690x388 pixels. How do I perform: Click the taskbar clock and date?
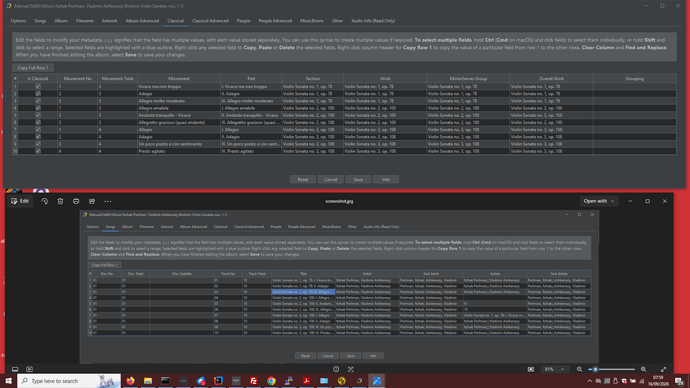[x=658, y=381]
